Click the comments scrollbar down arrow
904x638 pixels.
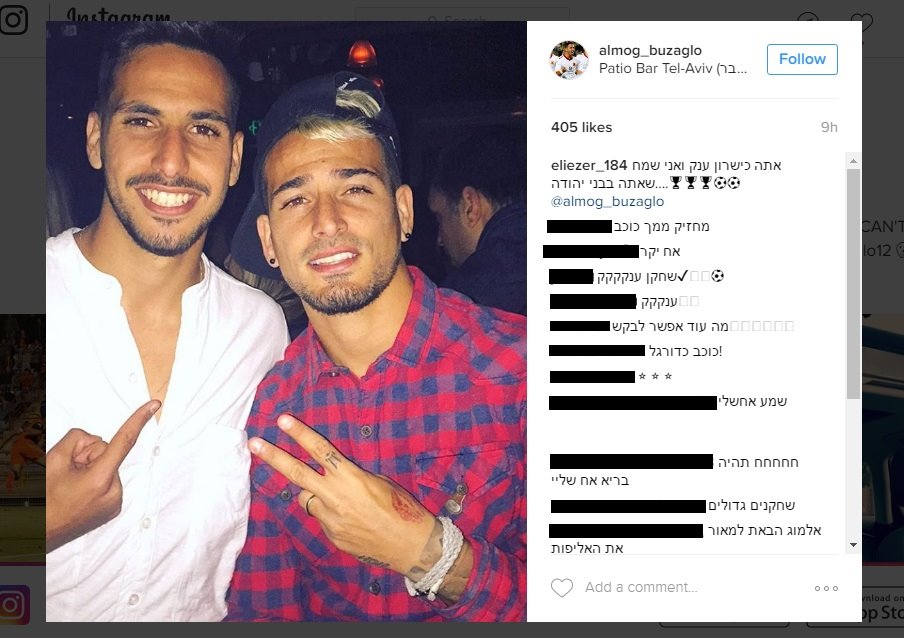pos(853,545)
